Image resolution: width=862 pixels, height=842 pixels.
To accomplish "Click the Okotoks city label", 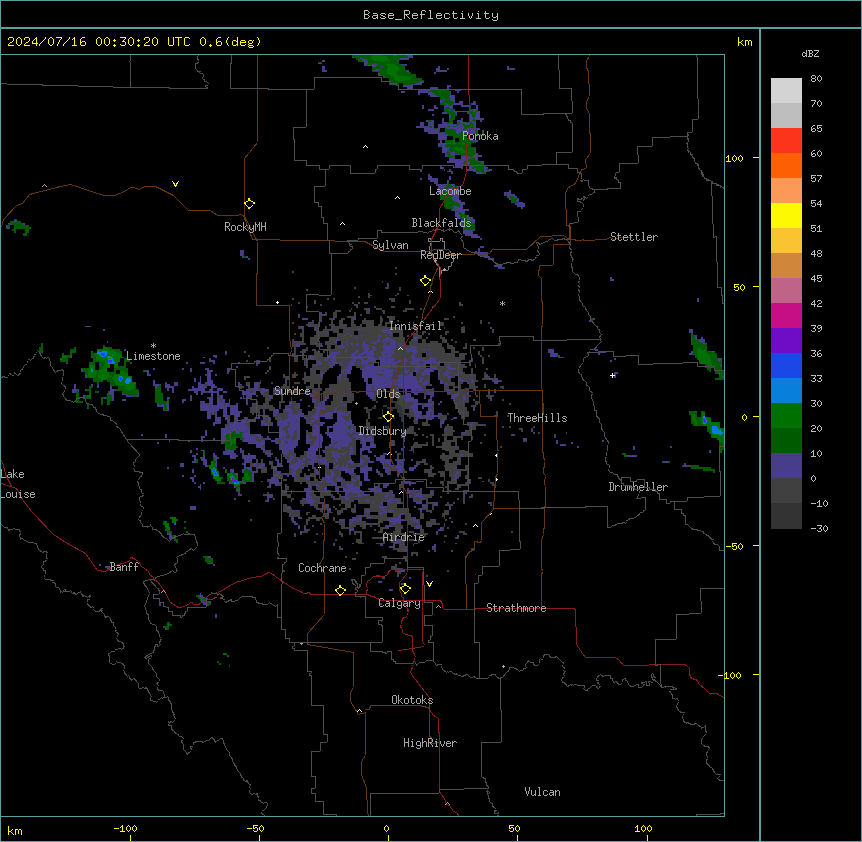I will pyautogui.click(x=412, y=700).
